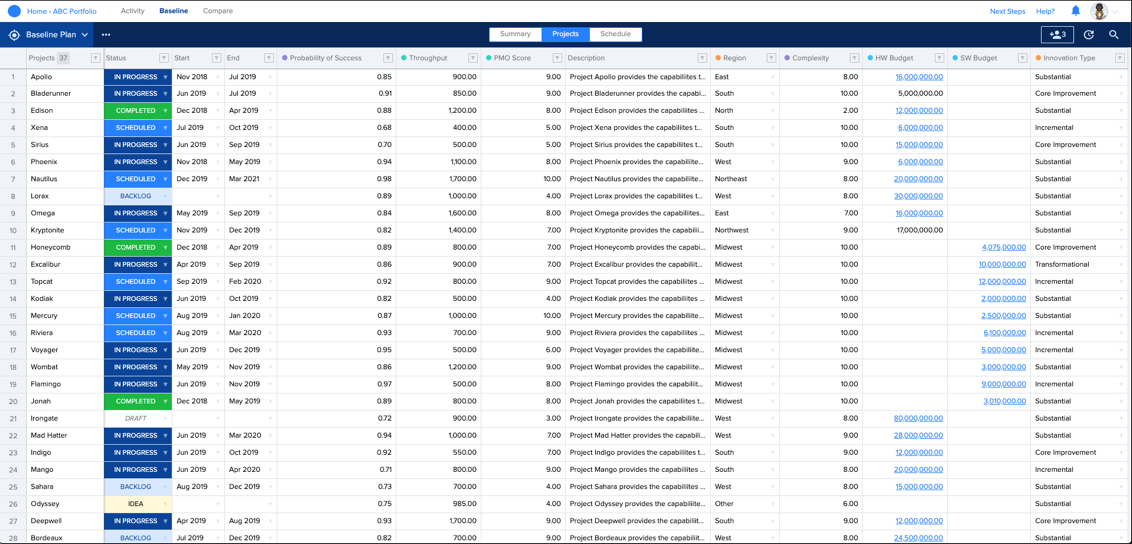
Task: Switch to the Activity tab
Action: pos(133,11)
